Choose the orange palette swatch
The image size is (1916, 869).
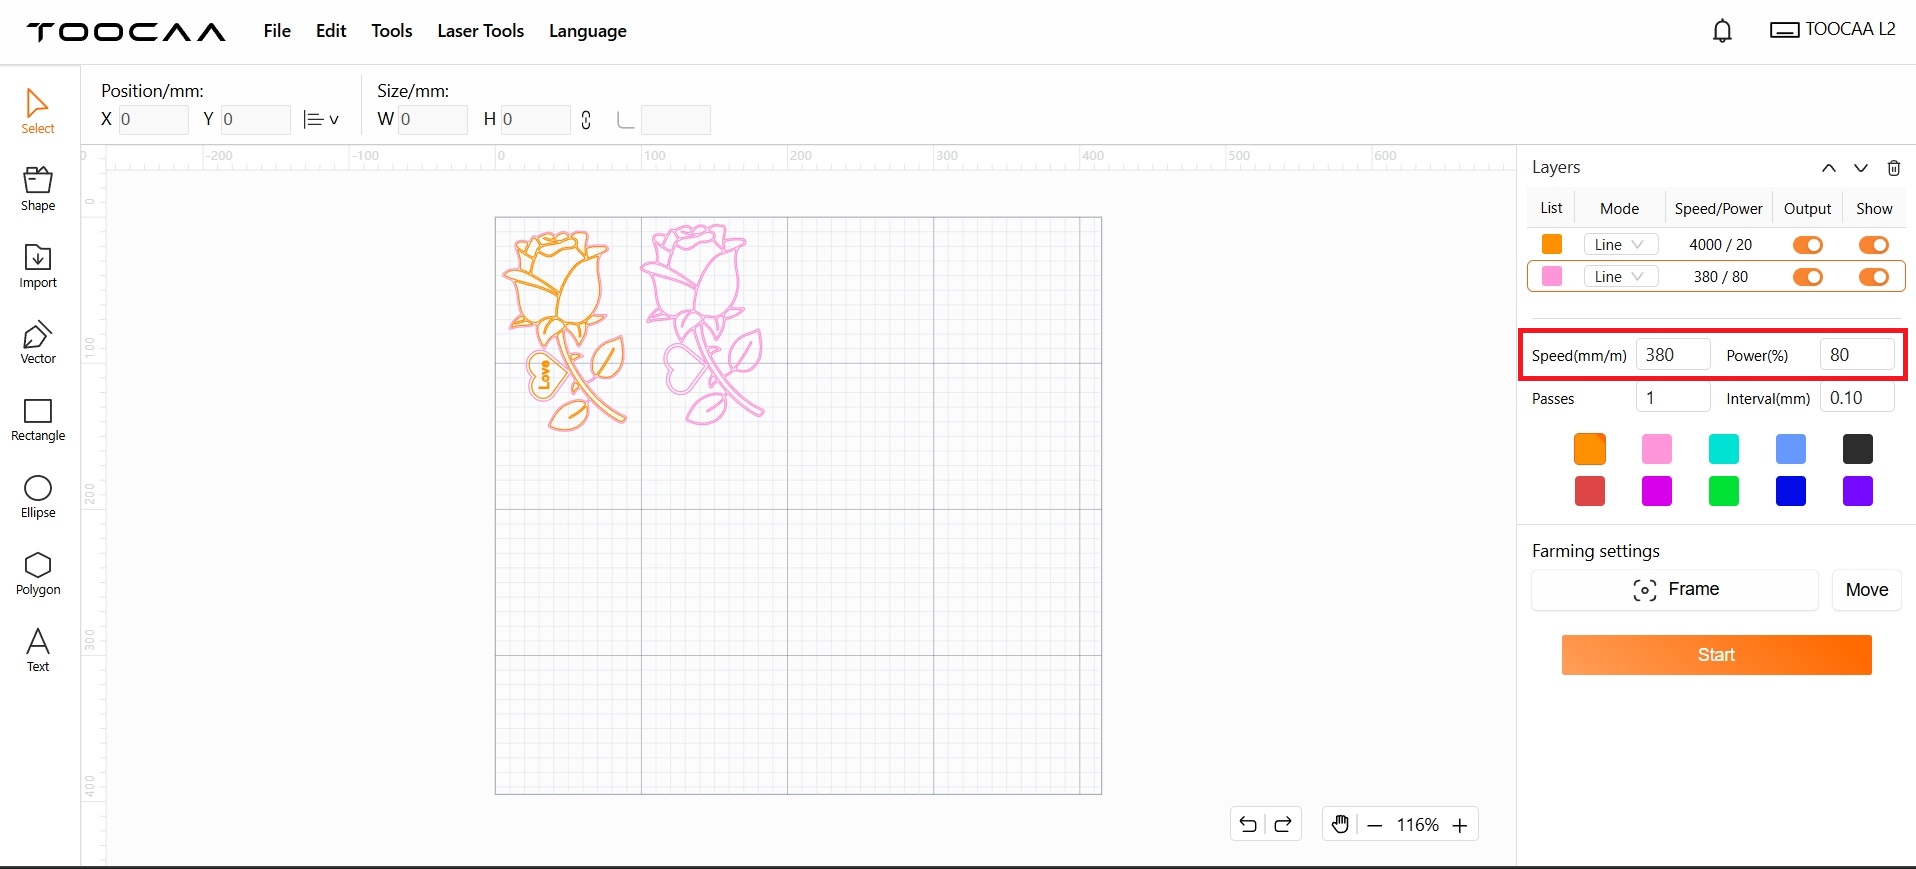[1590, 449]
